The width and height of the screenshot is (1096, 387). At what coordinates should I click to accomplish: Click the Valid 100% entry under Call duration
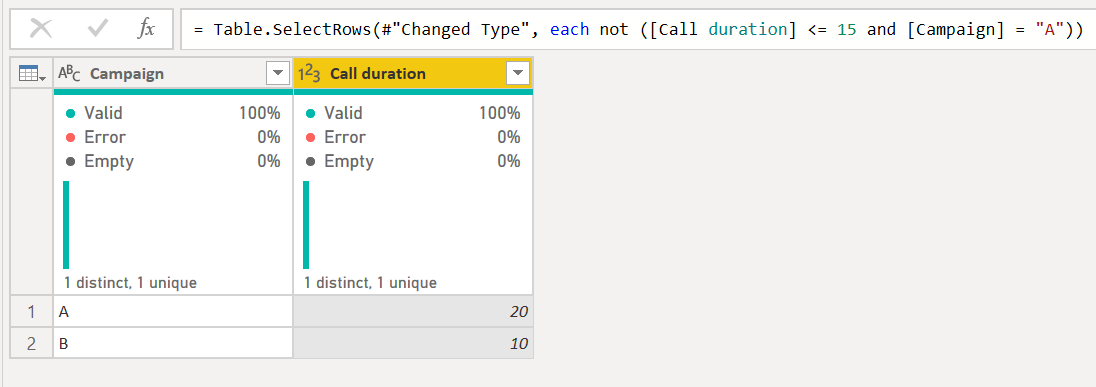pyautogui.click(x=413, y=113)
